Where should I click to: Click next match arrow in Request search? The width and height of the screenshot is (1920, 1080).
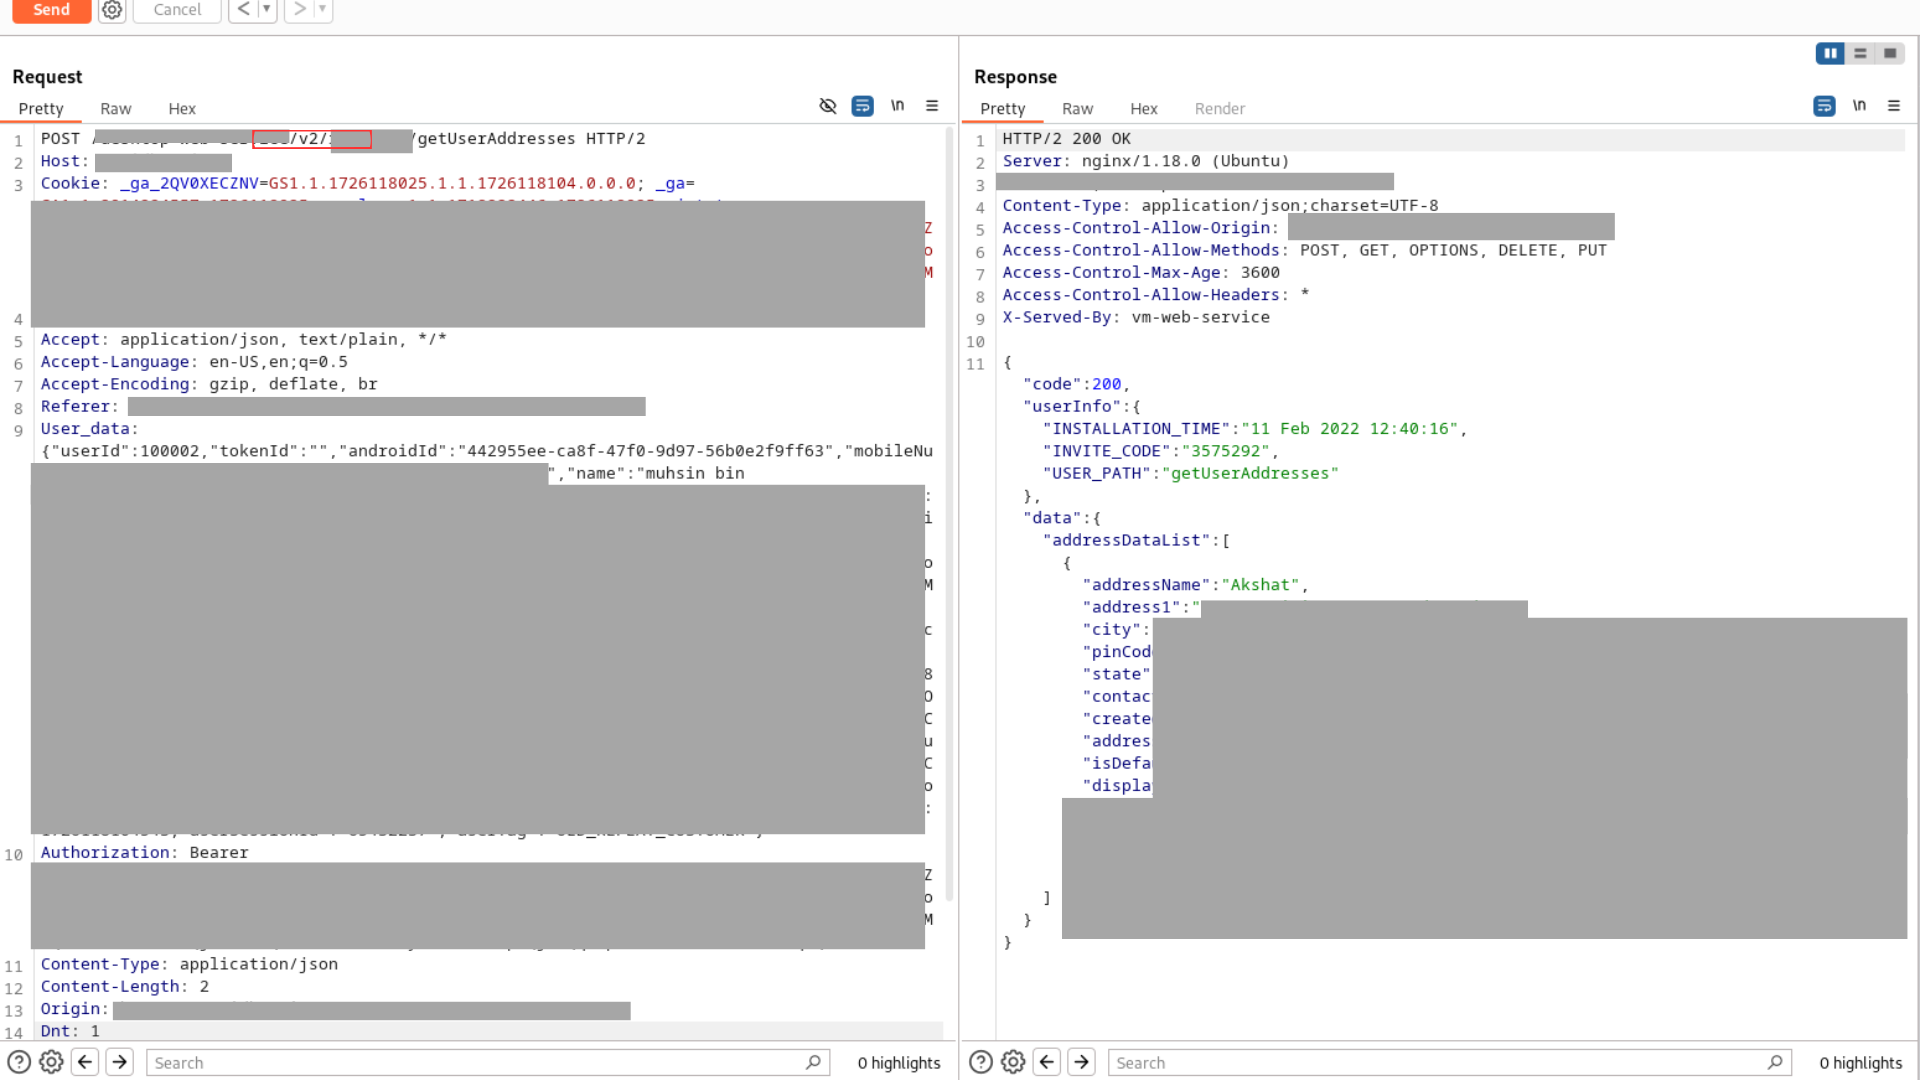pos(120,1062)
